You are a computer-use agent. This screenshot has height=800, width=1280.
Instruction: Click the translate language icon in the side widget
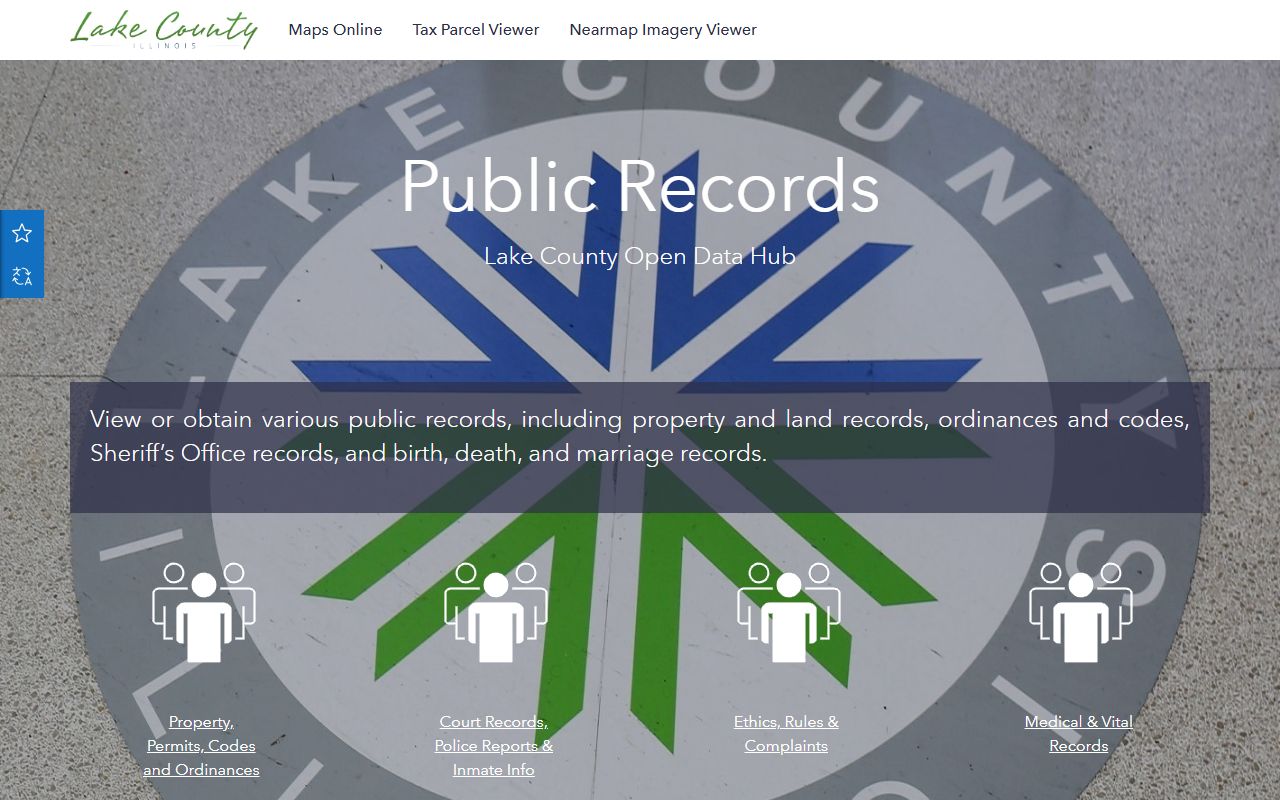pos(22,276)
